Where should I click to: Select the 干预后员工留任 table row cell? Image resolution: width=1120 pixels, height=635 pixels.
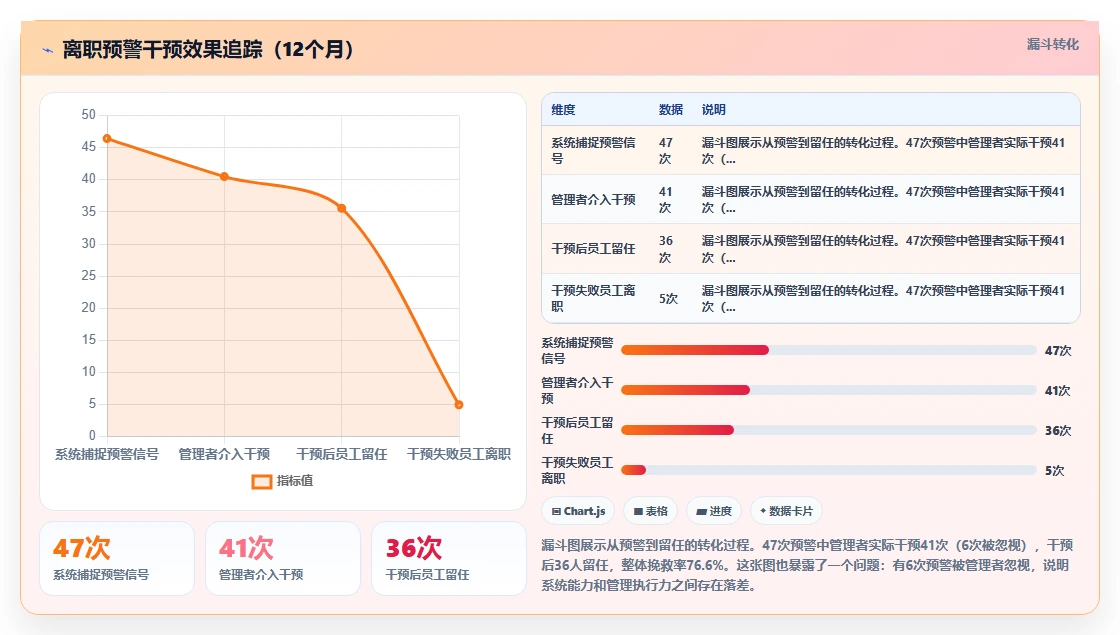point(594,249)
